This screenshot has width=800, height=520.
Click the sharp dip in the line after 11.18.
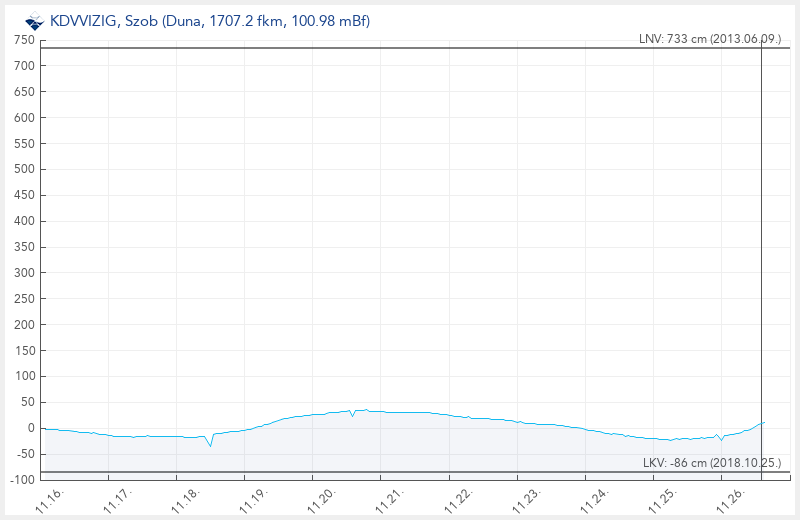coord(210,445)
